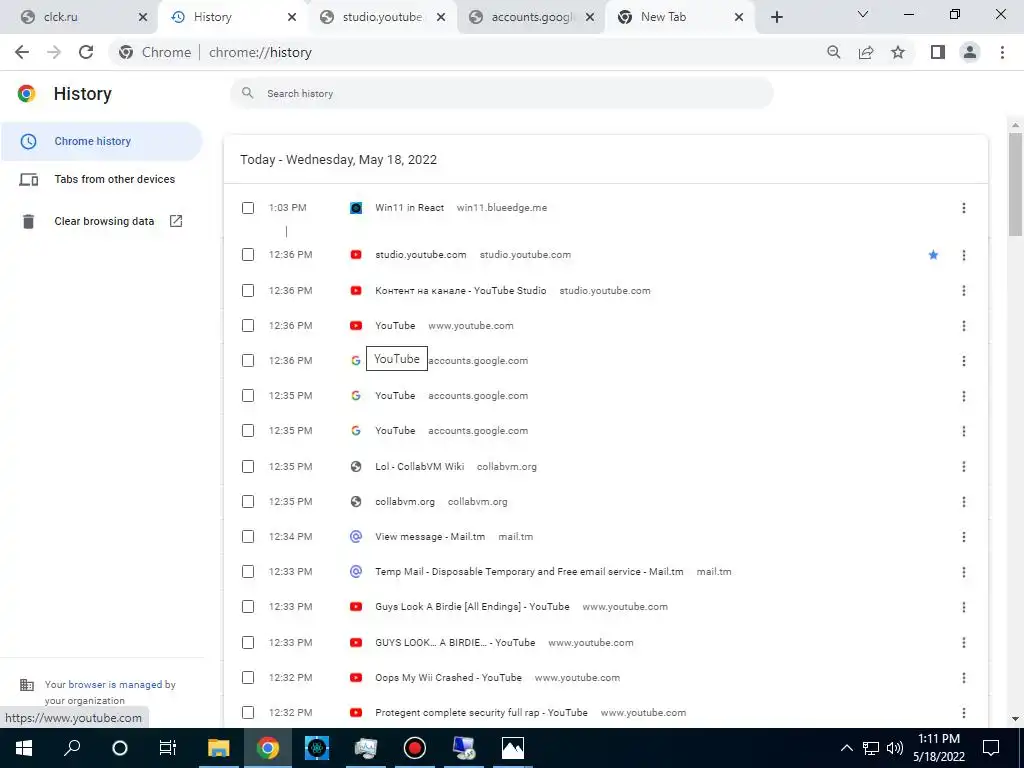Click the trash icon for Clear browsing data

pos(28,221)
